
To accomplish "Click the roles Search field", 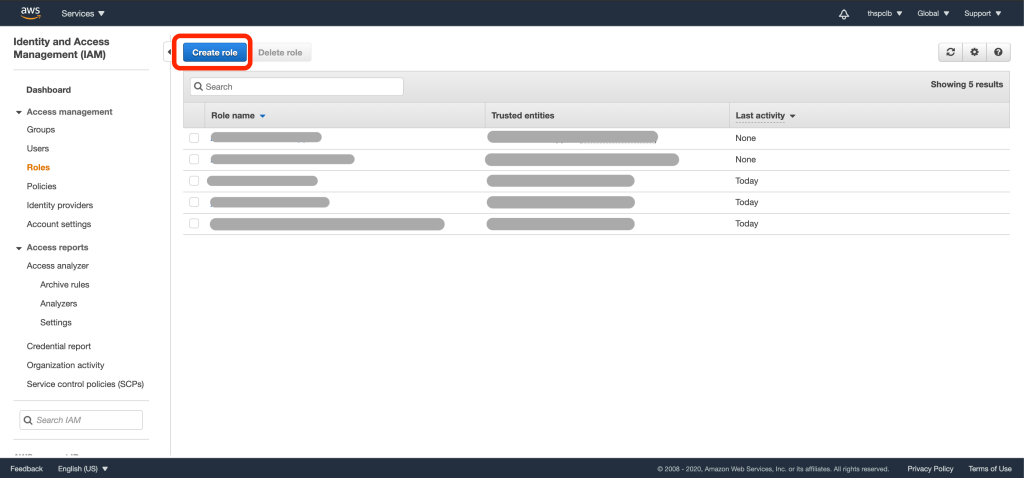I will tap(296, 87).
